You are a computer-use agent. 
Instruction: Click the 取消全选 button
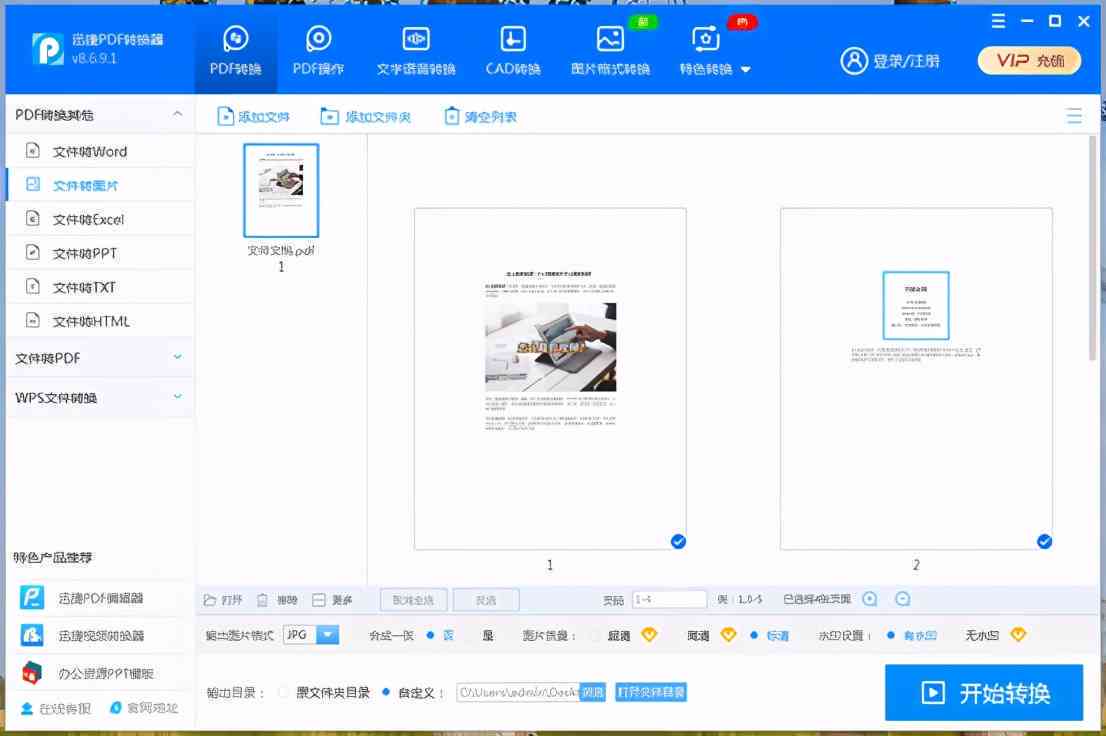[x=413, y=600]
